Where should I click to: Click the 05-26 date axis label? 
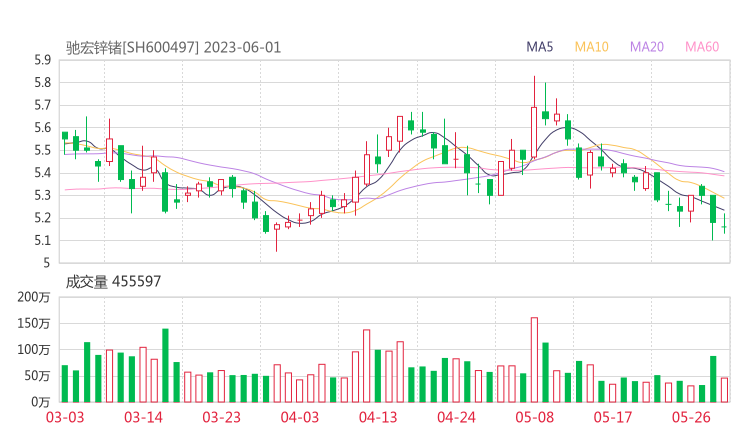pos(691,417)
